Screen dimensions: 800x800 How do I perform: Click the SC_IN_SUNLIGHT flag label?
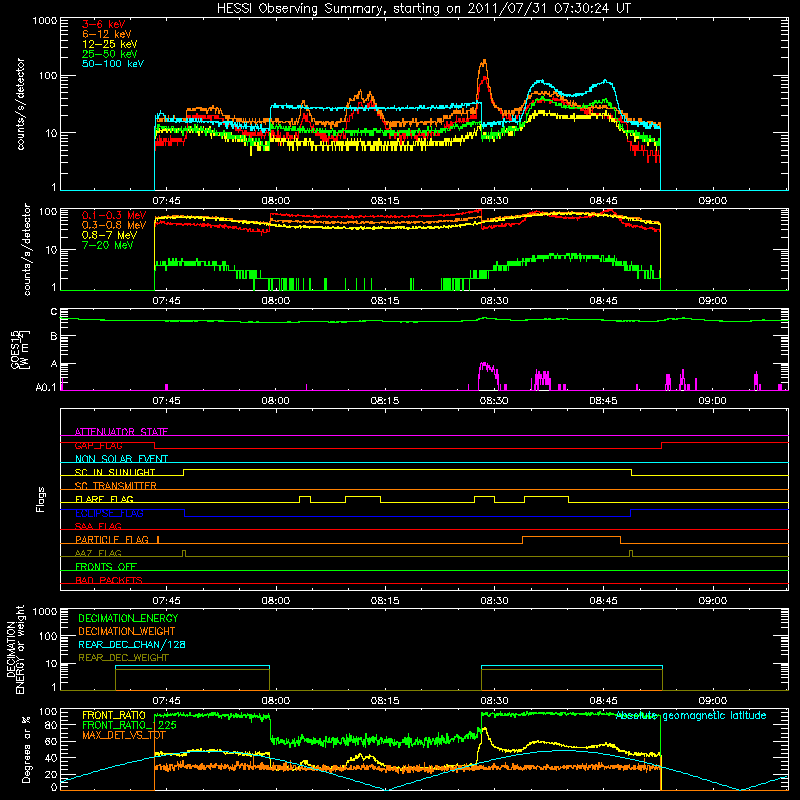coord(115,472)
